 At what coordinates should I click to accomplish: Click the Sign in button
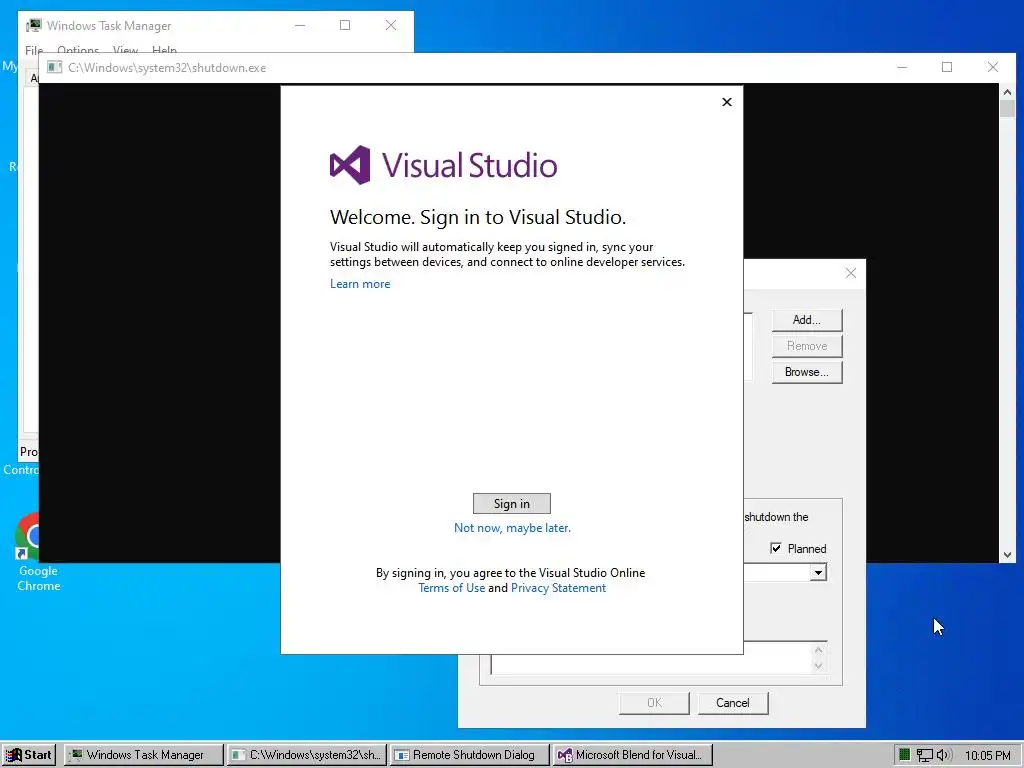tap(511, 504)
